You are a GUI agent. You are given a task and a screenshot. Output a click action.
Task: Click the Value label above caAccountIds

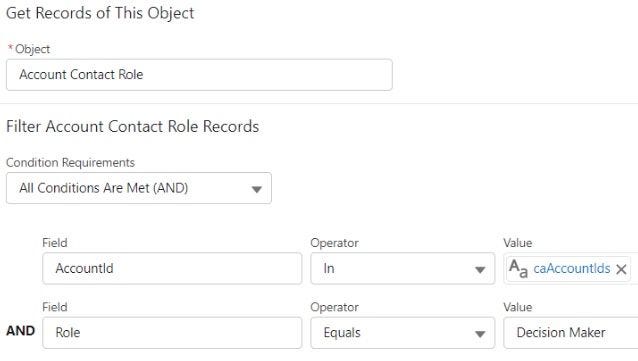pyautogui.click(x=518, y=243)
